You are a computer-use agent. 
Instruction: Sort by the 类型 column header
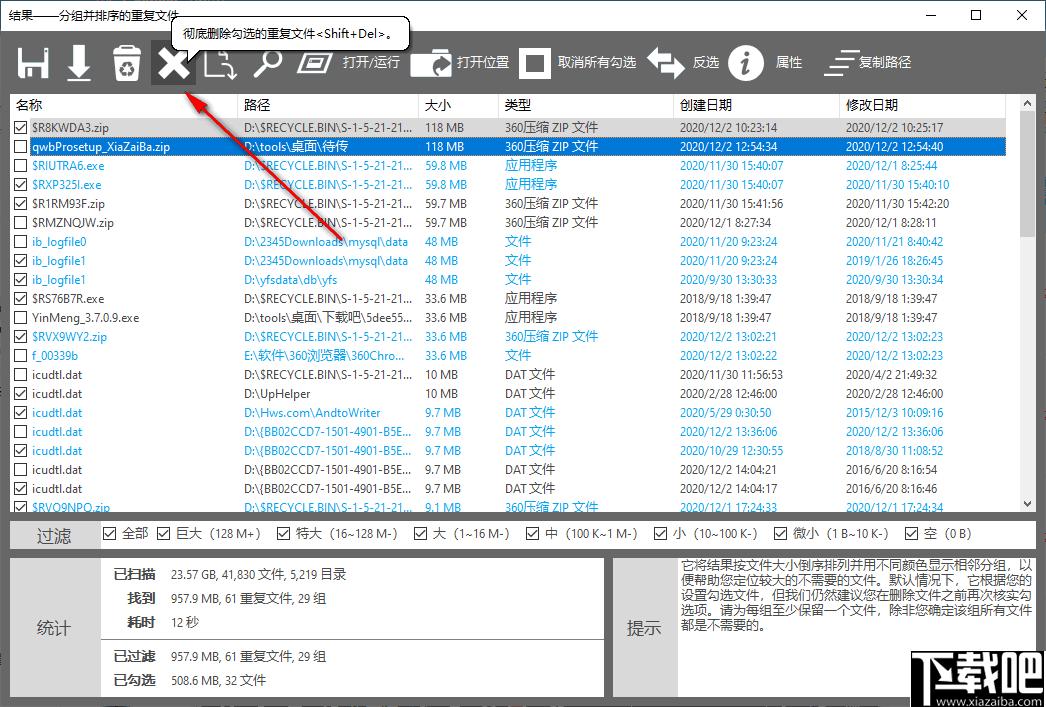tap(586, 105)
